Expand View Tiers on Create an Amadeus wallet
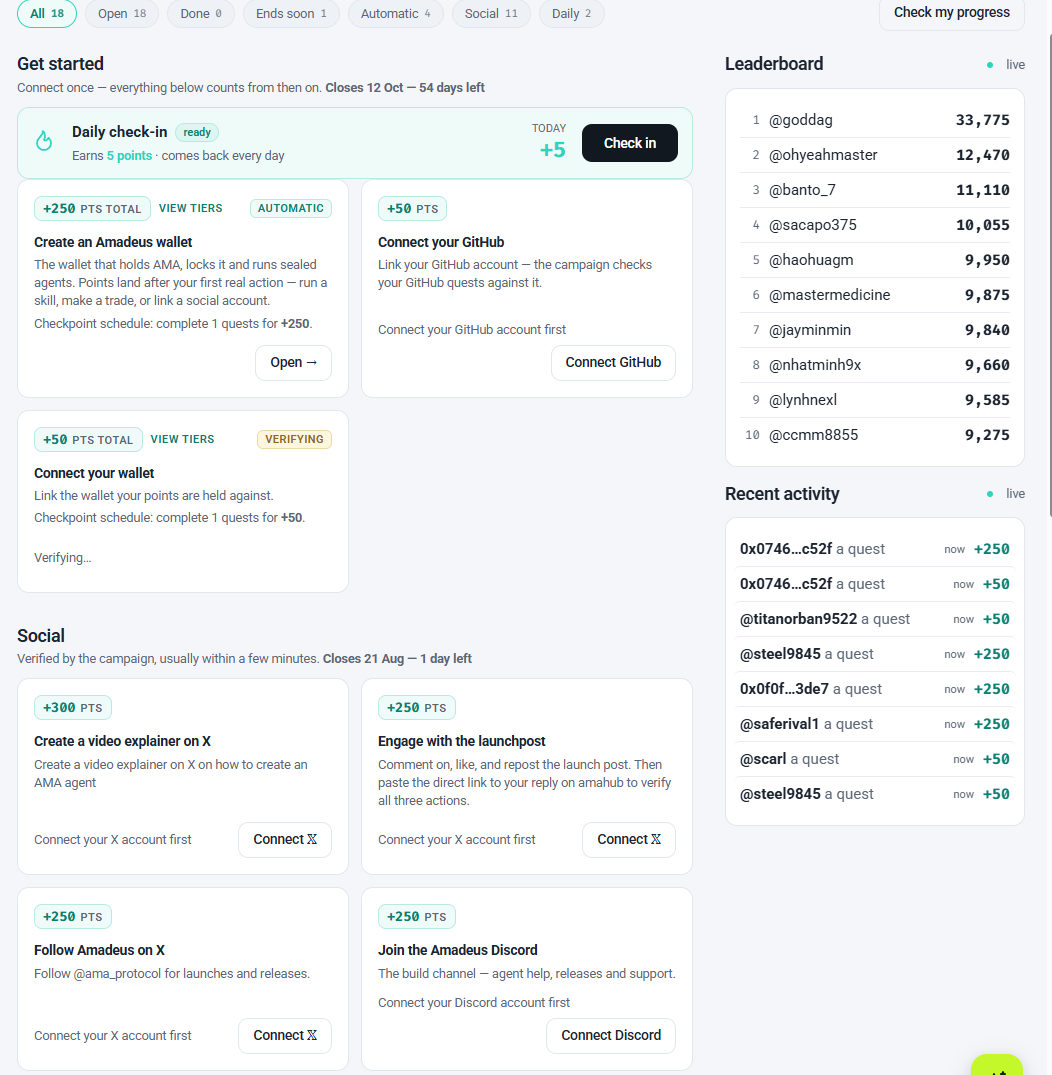The width and height of the screenshot is (1052, 1075). pos(191,208)
